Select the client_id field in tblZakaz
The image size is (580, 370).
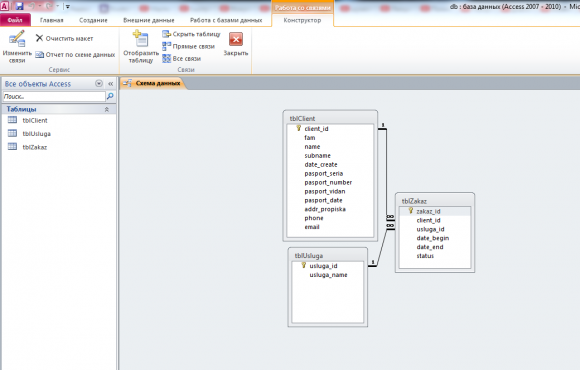pyautogui.click(x=428, y=220)
